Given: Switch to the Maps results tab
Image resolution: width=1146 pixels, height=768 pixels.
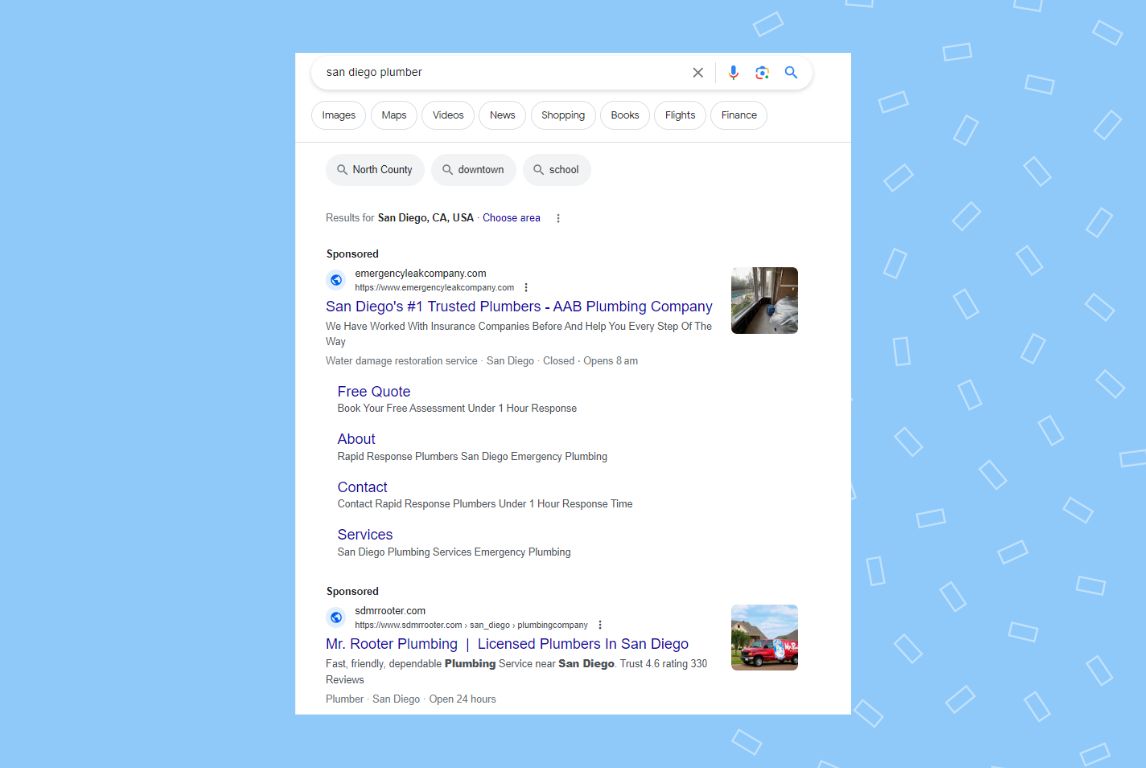Looking at the screenshot, I should tap(393, 115).
